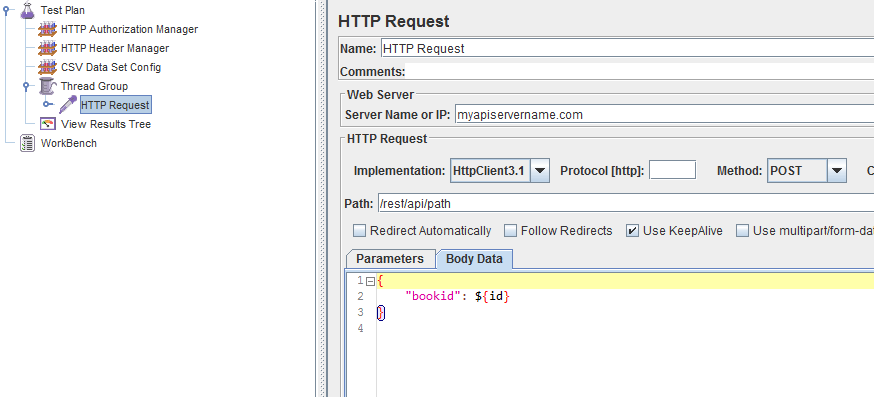Click the HTTP Authorization Manager icon

(x=47, y=29)
